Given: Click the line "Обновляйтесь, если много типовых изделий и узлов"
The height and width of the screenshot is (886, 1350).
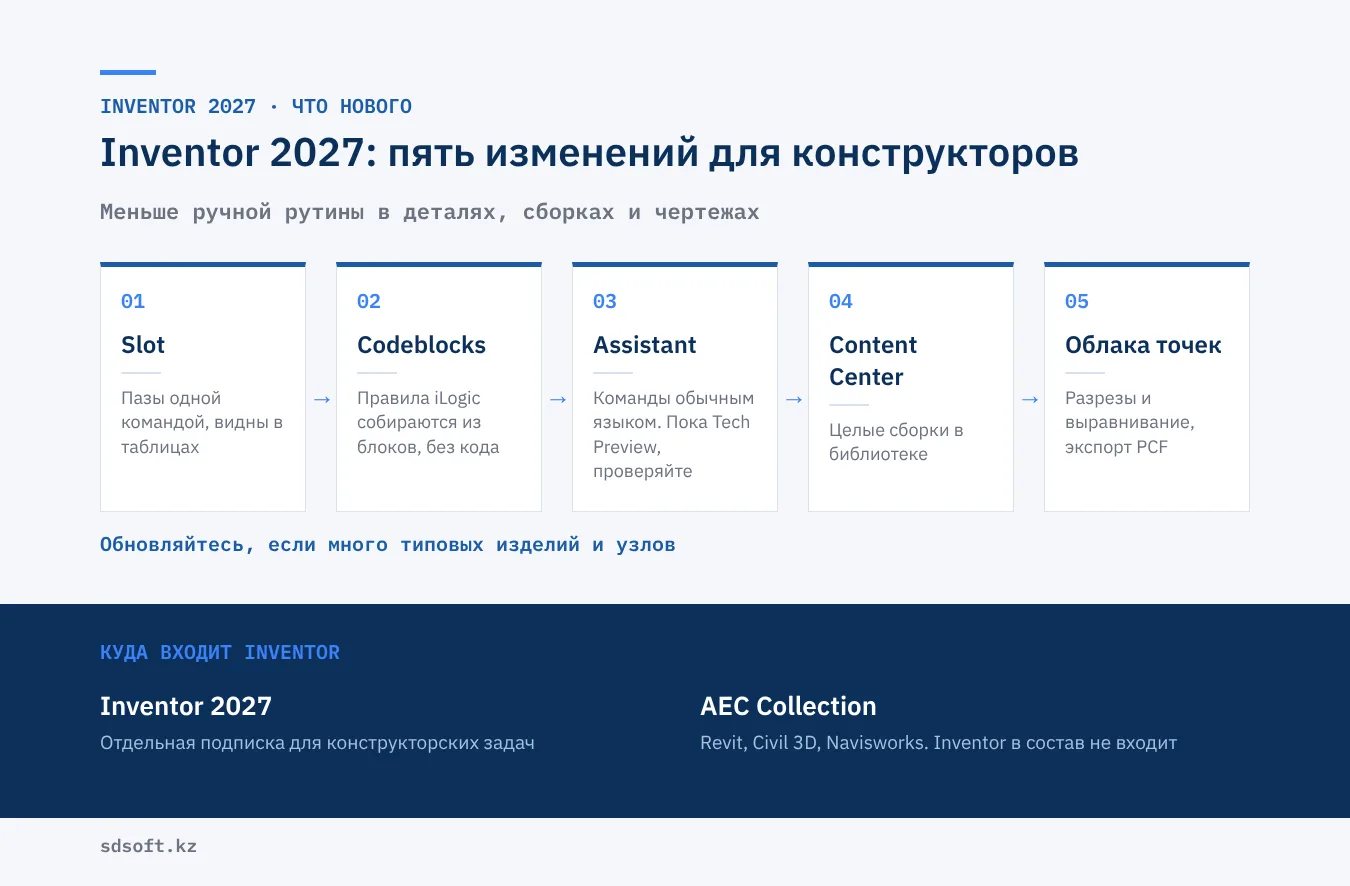Looking at the screenshot, I should (x=388, y=545).
